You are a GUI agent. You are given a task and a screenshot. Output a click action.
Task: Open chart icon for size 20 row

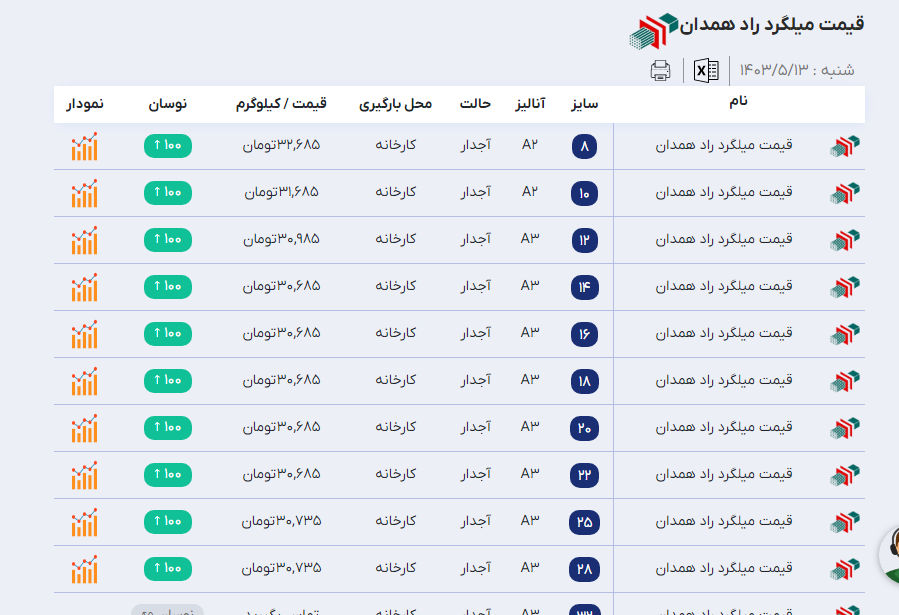85,428
